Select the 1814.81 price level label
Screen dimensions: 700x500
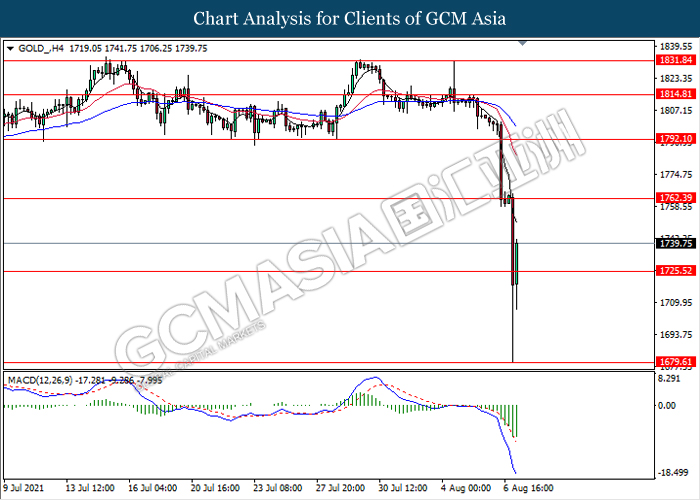[676, 94]
